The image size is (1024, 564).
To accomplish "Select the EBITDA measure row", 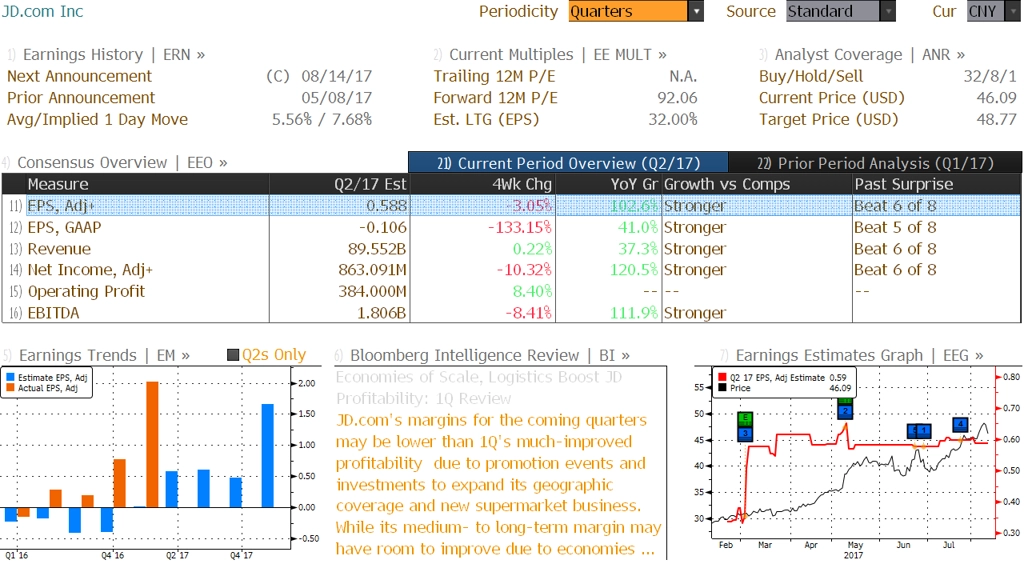I will (512, 313).
